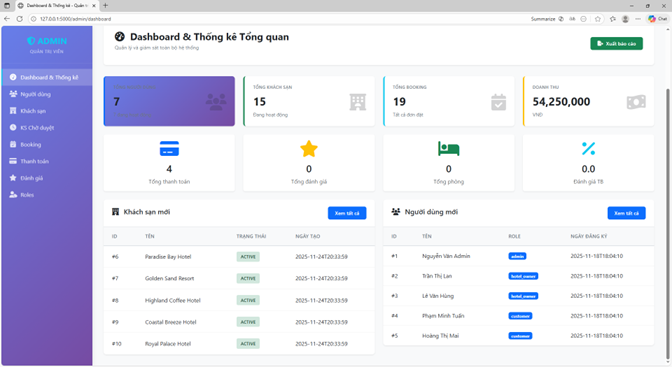Click the credit card icon above Tổng thanh toán
Viewport: 672px width, 367px height.
(169, 148)
